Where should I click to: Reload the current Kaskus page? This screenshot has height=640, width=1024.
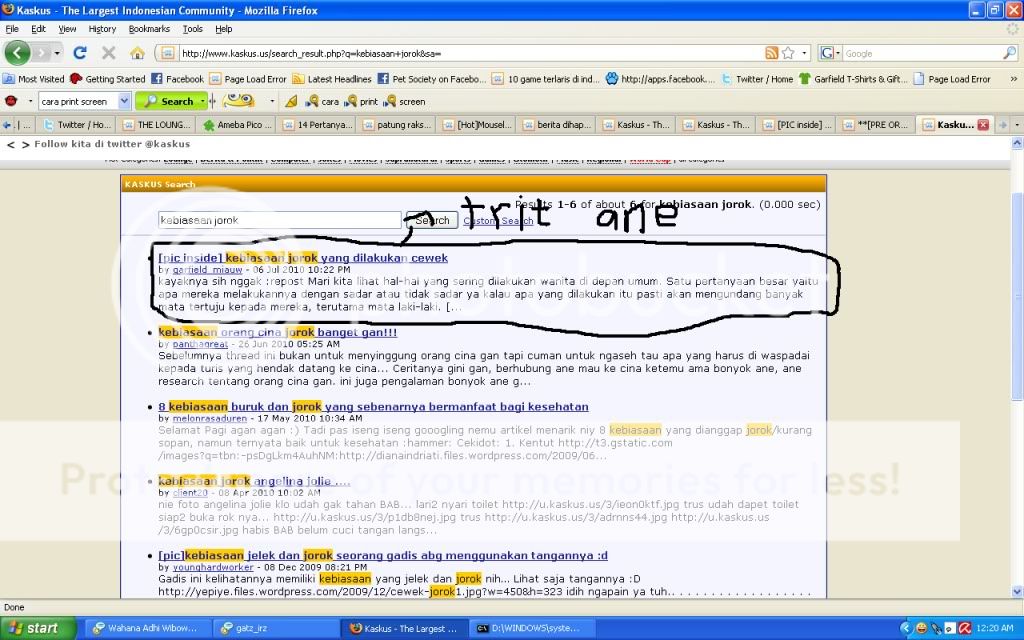[80, 53]
